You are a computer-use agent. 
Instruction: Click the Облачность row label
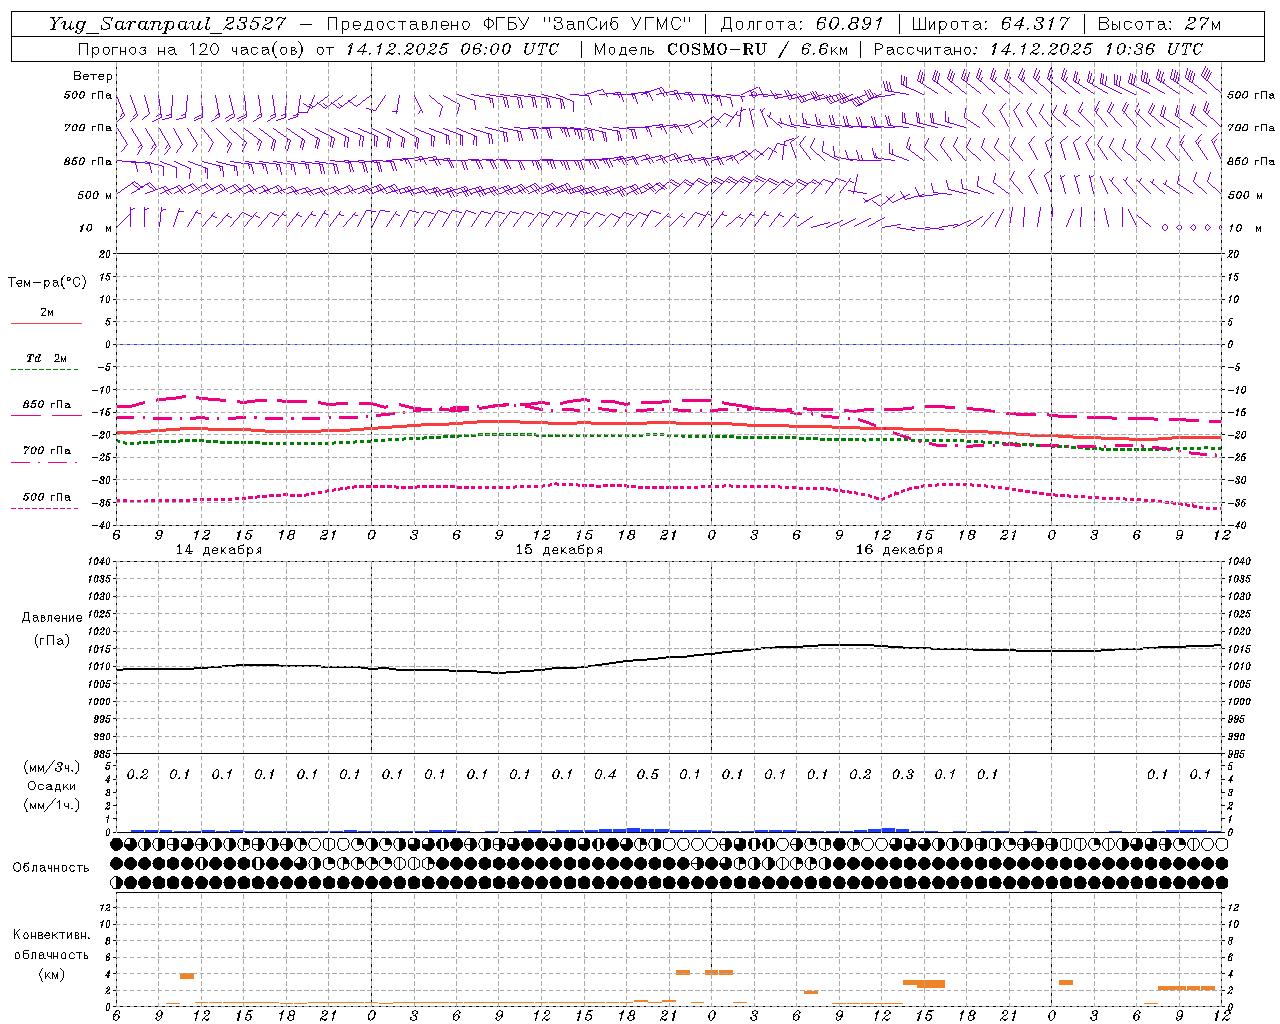coord(51,868)
